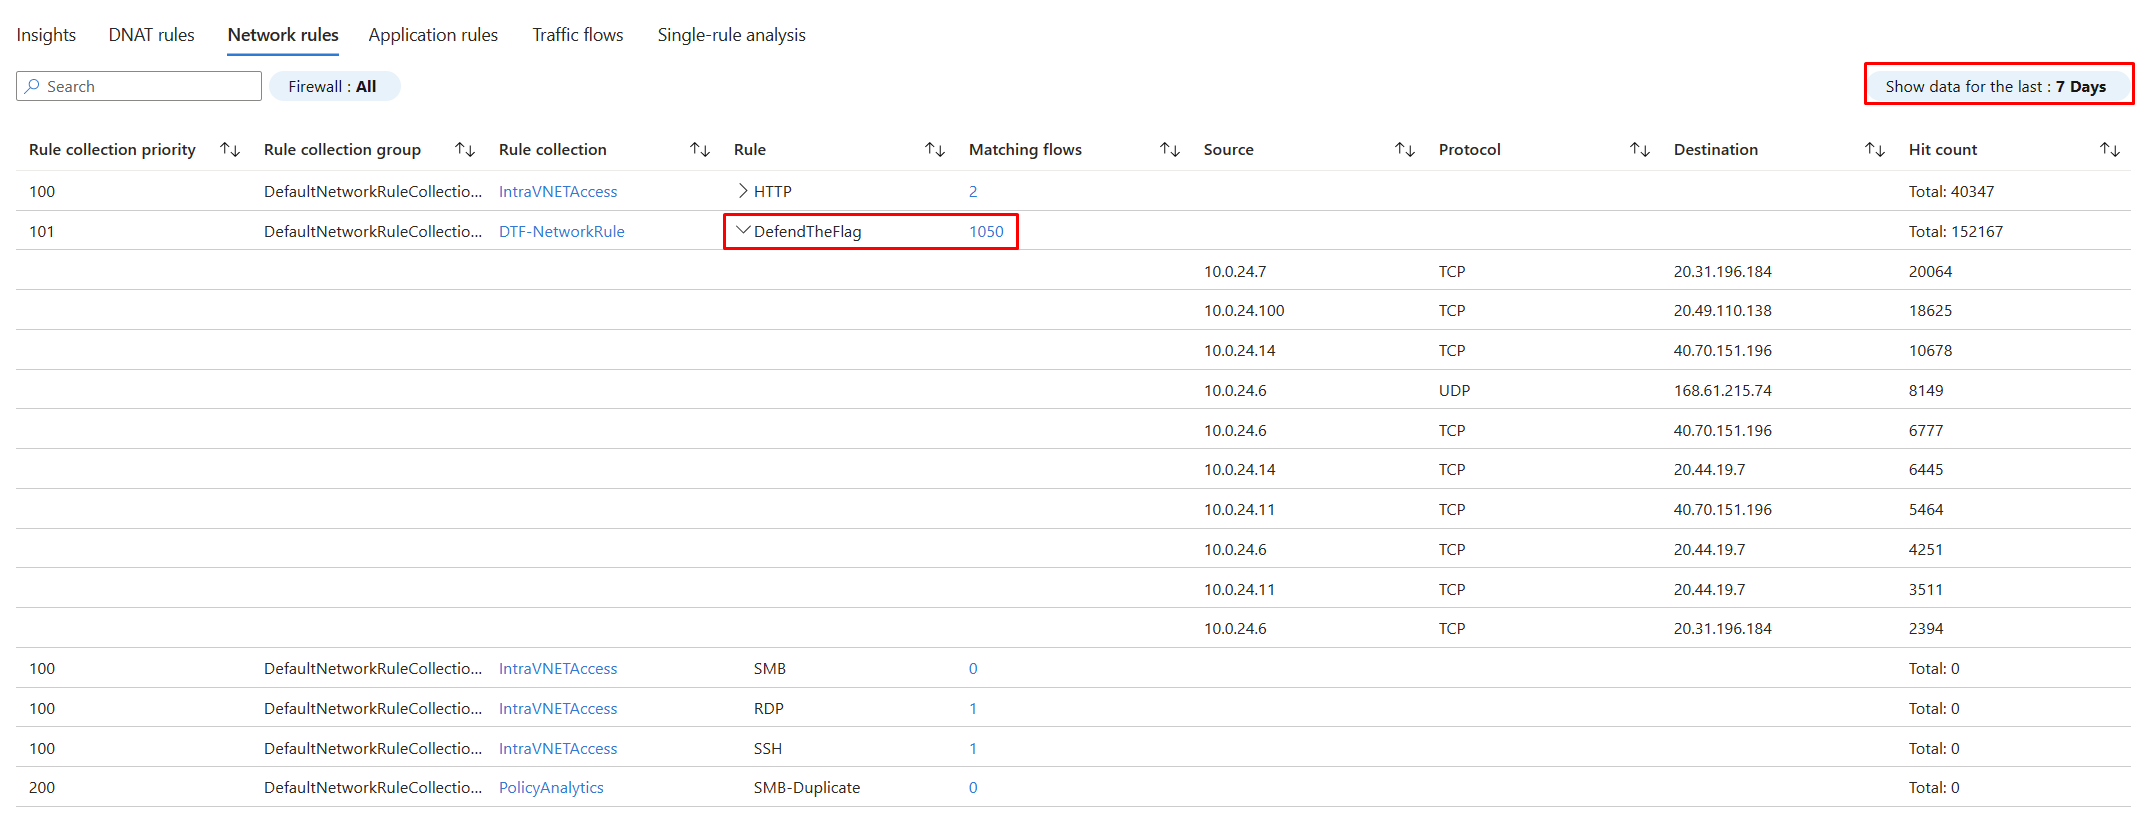Viewport: 2148px width, 820px height.
Task: Click sort arrows for Rule collection group
Action: click(x=465, y=150)
